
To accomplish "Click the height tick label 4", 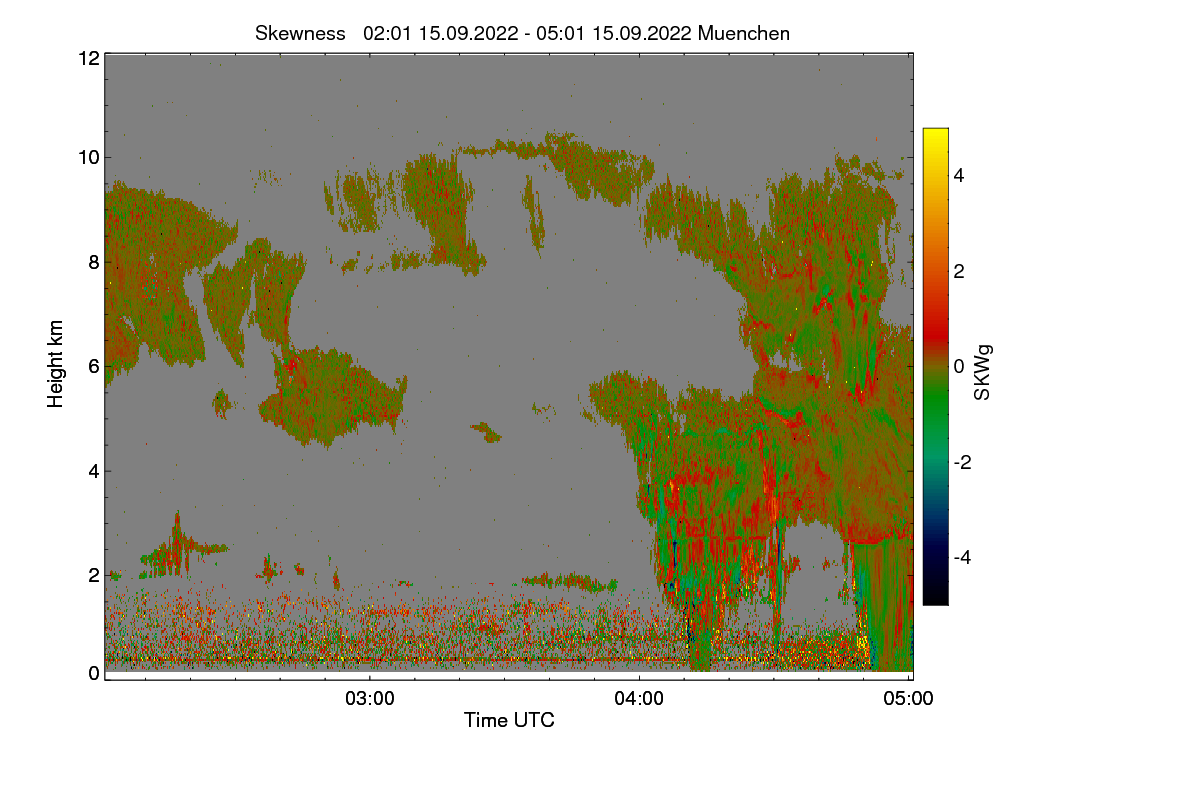I will point(93,471).
